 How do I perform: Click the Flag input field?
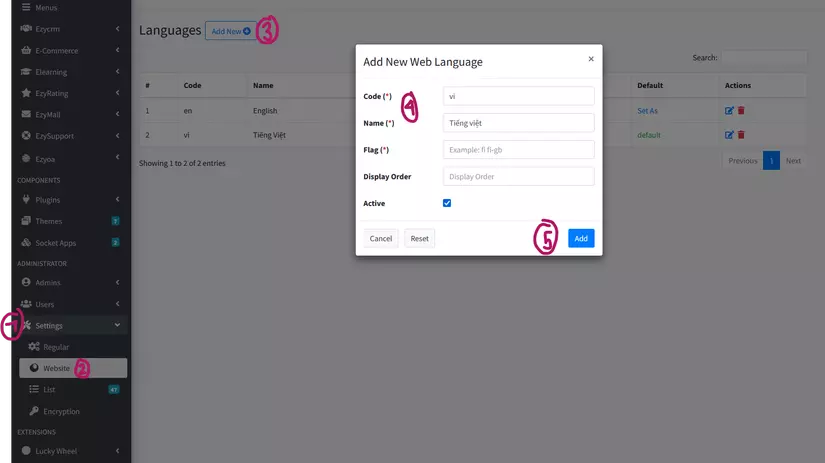[518, 150]
